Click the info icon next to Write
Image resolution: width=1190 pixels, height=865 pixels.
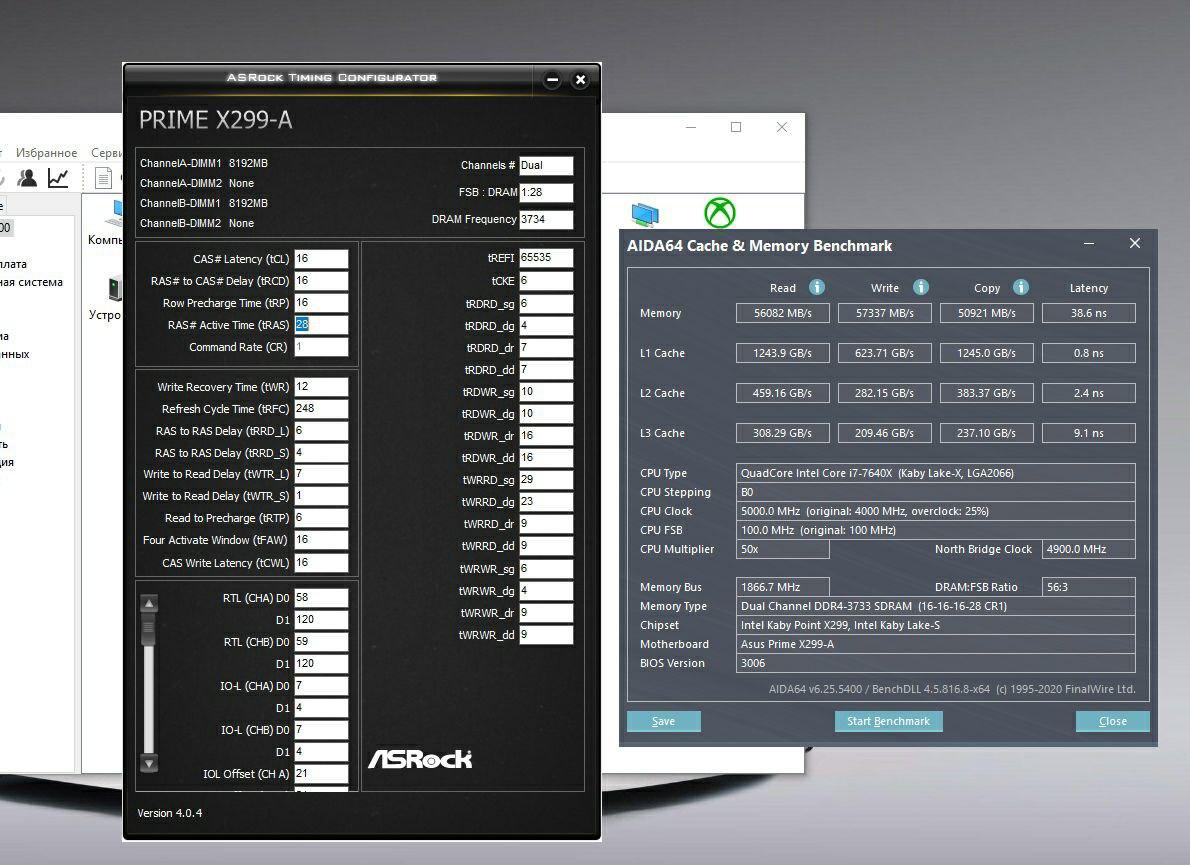[x=921, y=287]
